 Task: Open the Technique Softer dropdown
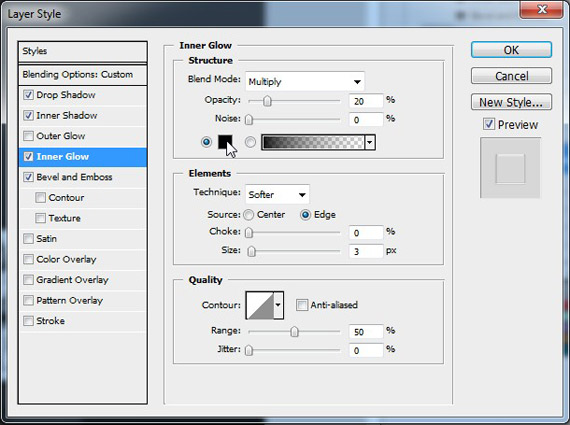277,194
